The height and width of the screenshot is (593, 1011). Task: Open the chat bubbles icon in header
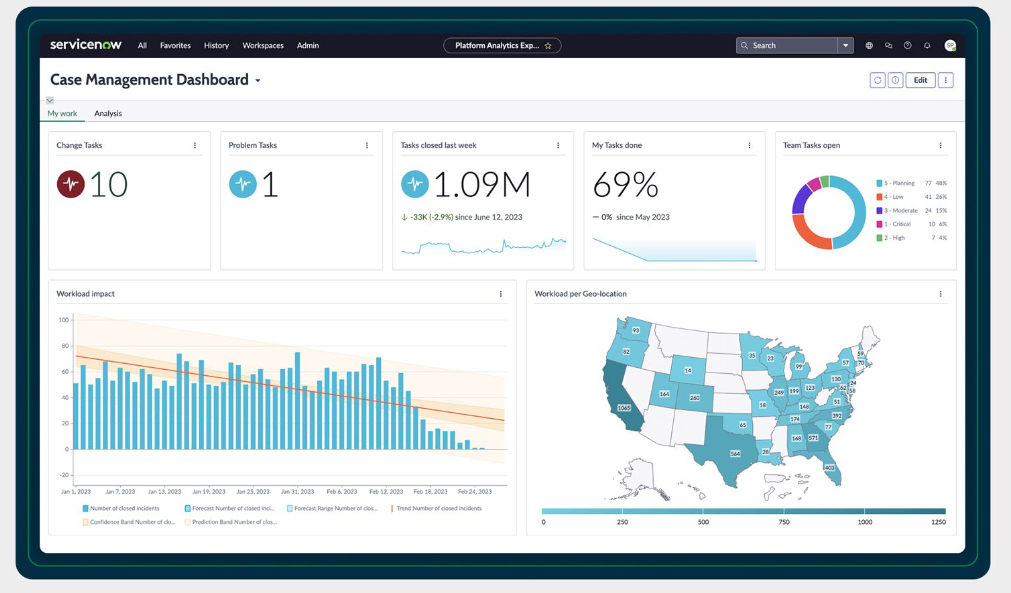(888, 46)
